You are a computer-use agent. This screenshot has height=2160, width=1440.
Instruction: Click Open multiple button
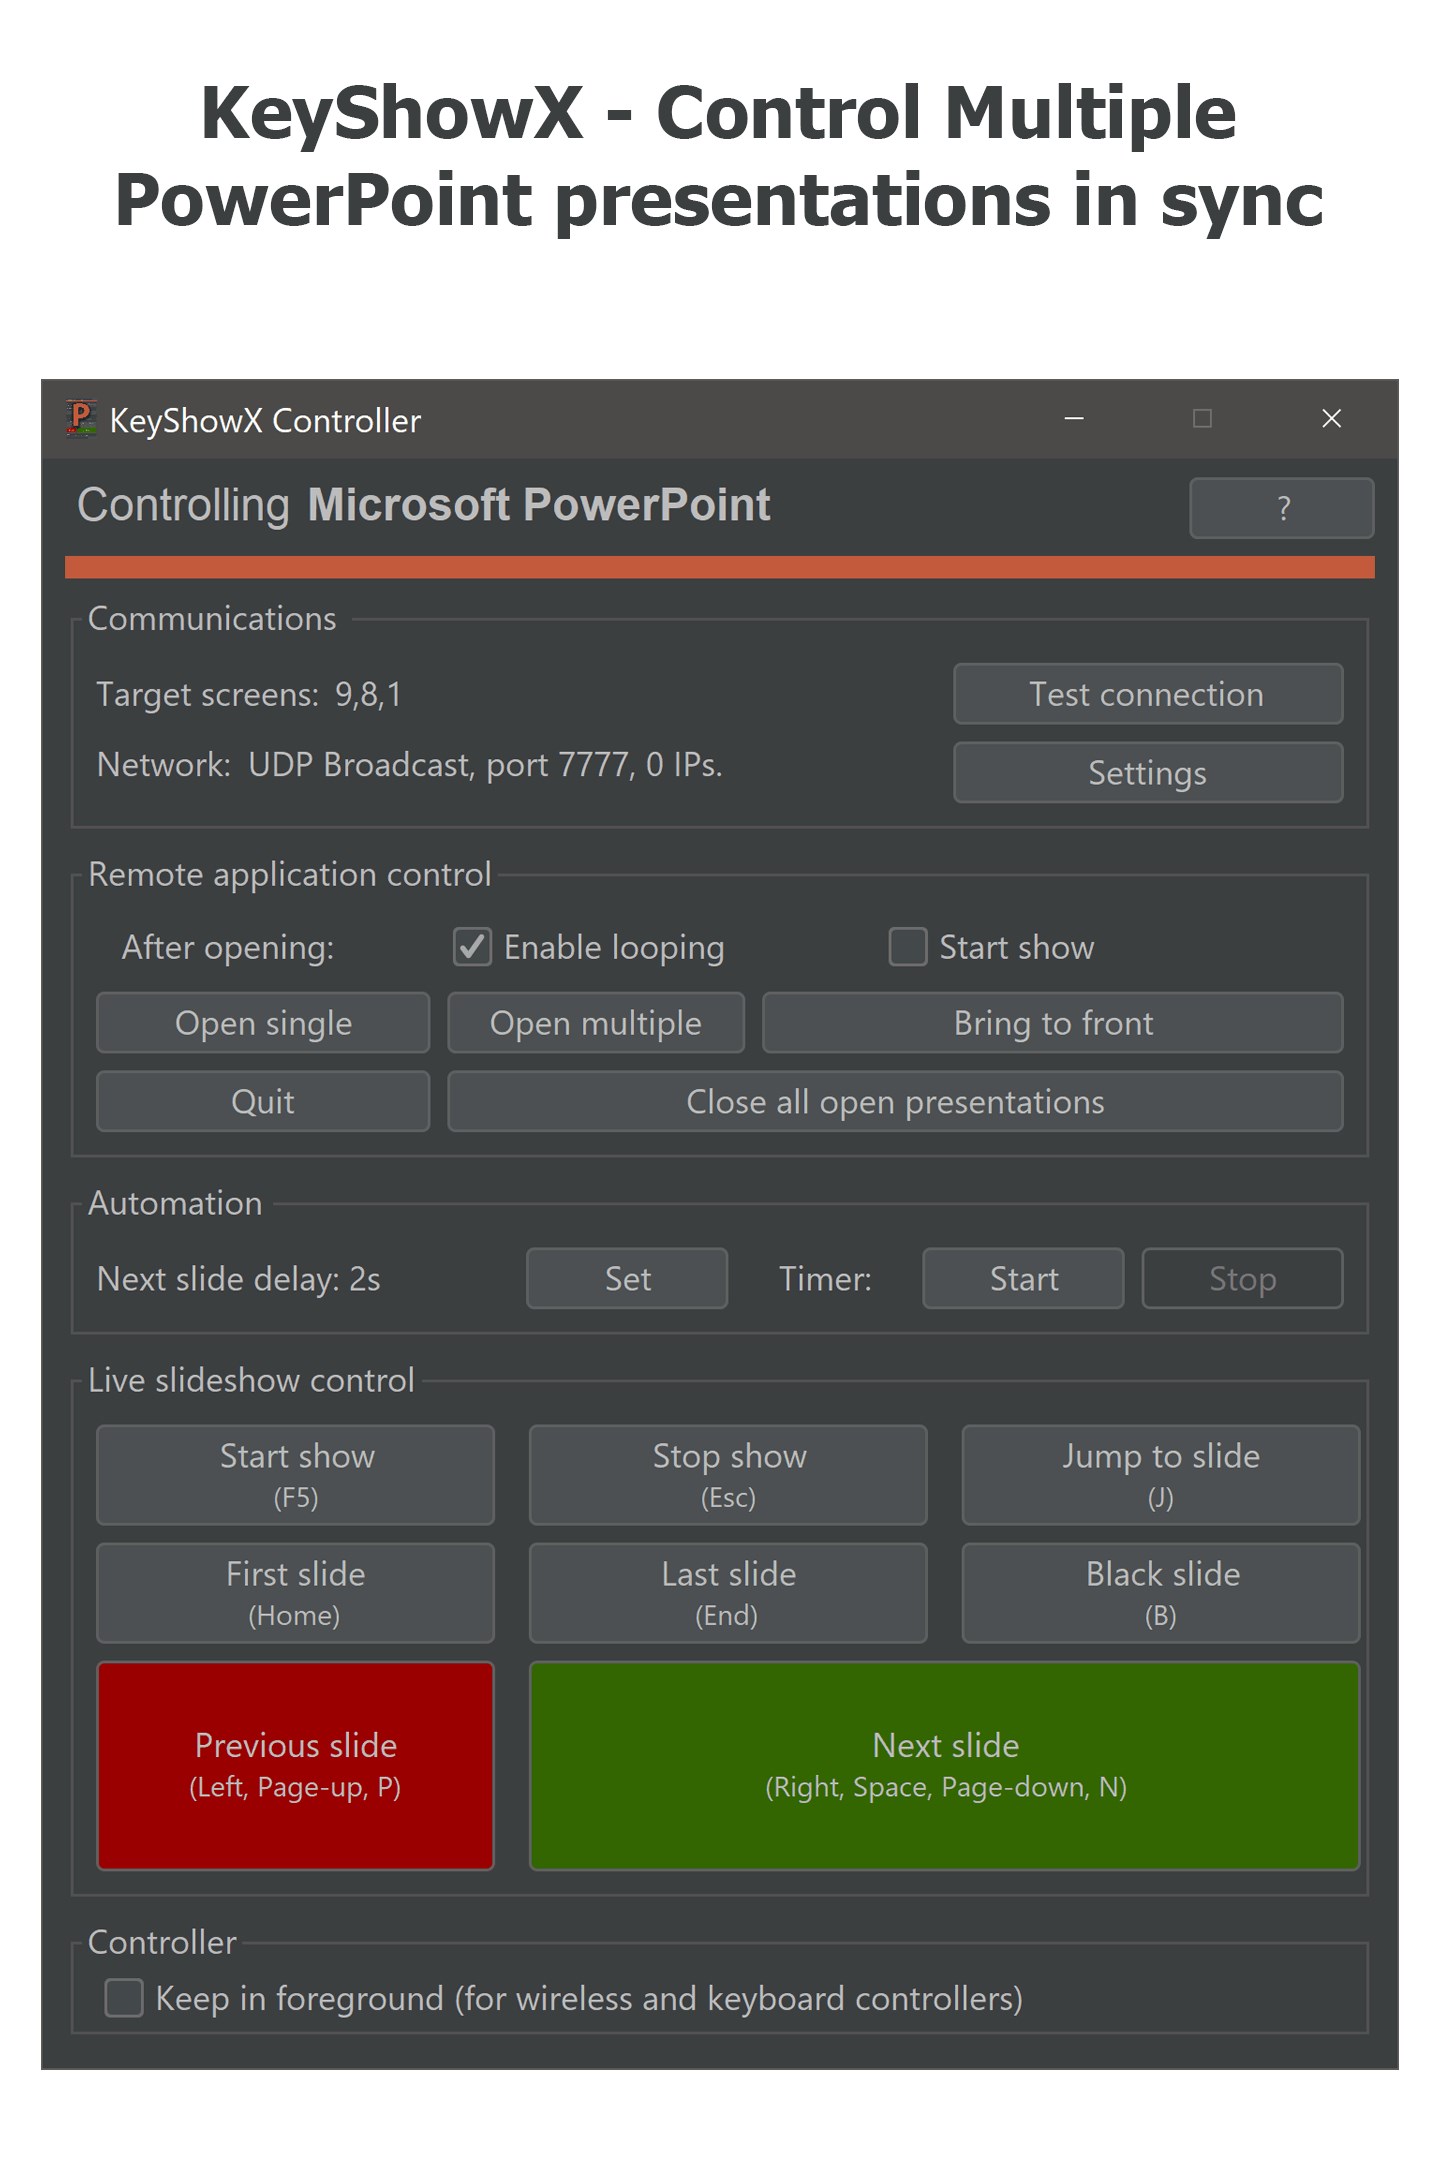click(x=596, y=1023)
